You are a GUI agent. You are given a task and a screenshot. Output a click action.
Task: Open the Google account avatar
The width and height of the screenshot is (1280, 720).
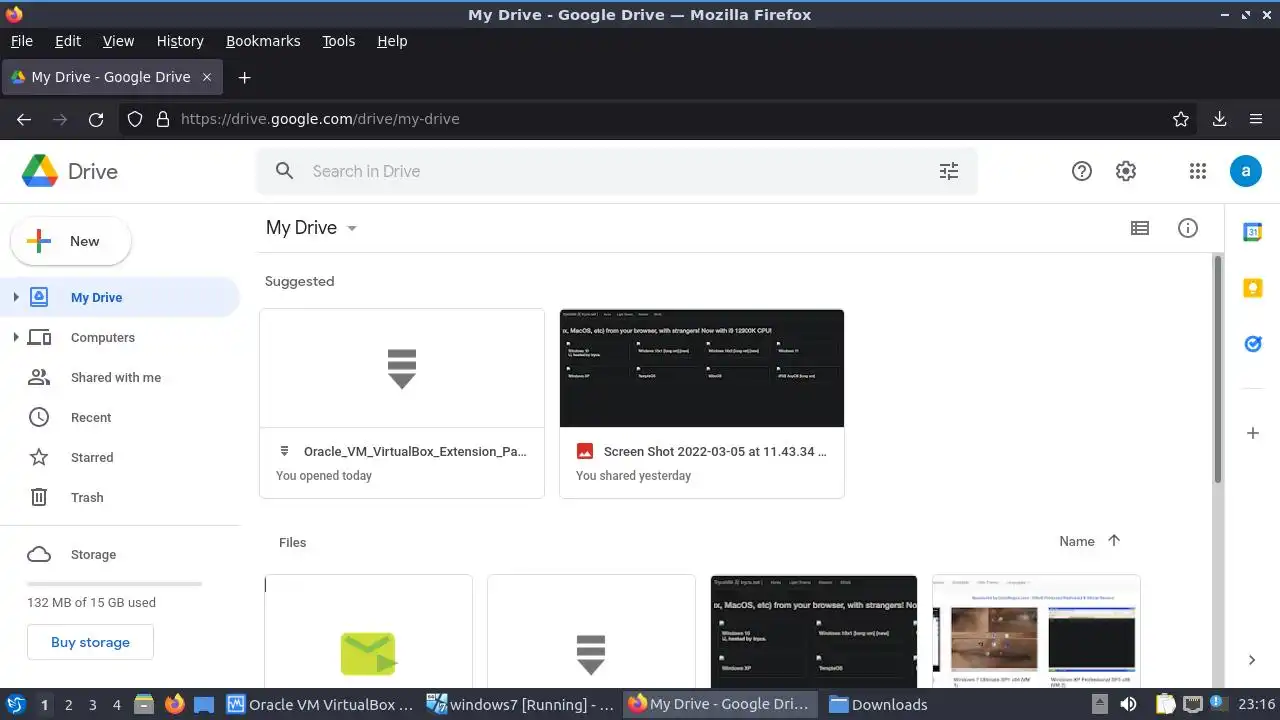1245,171
